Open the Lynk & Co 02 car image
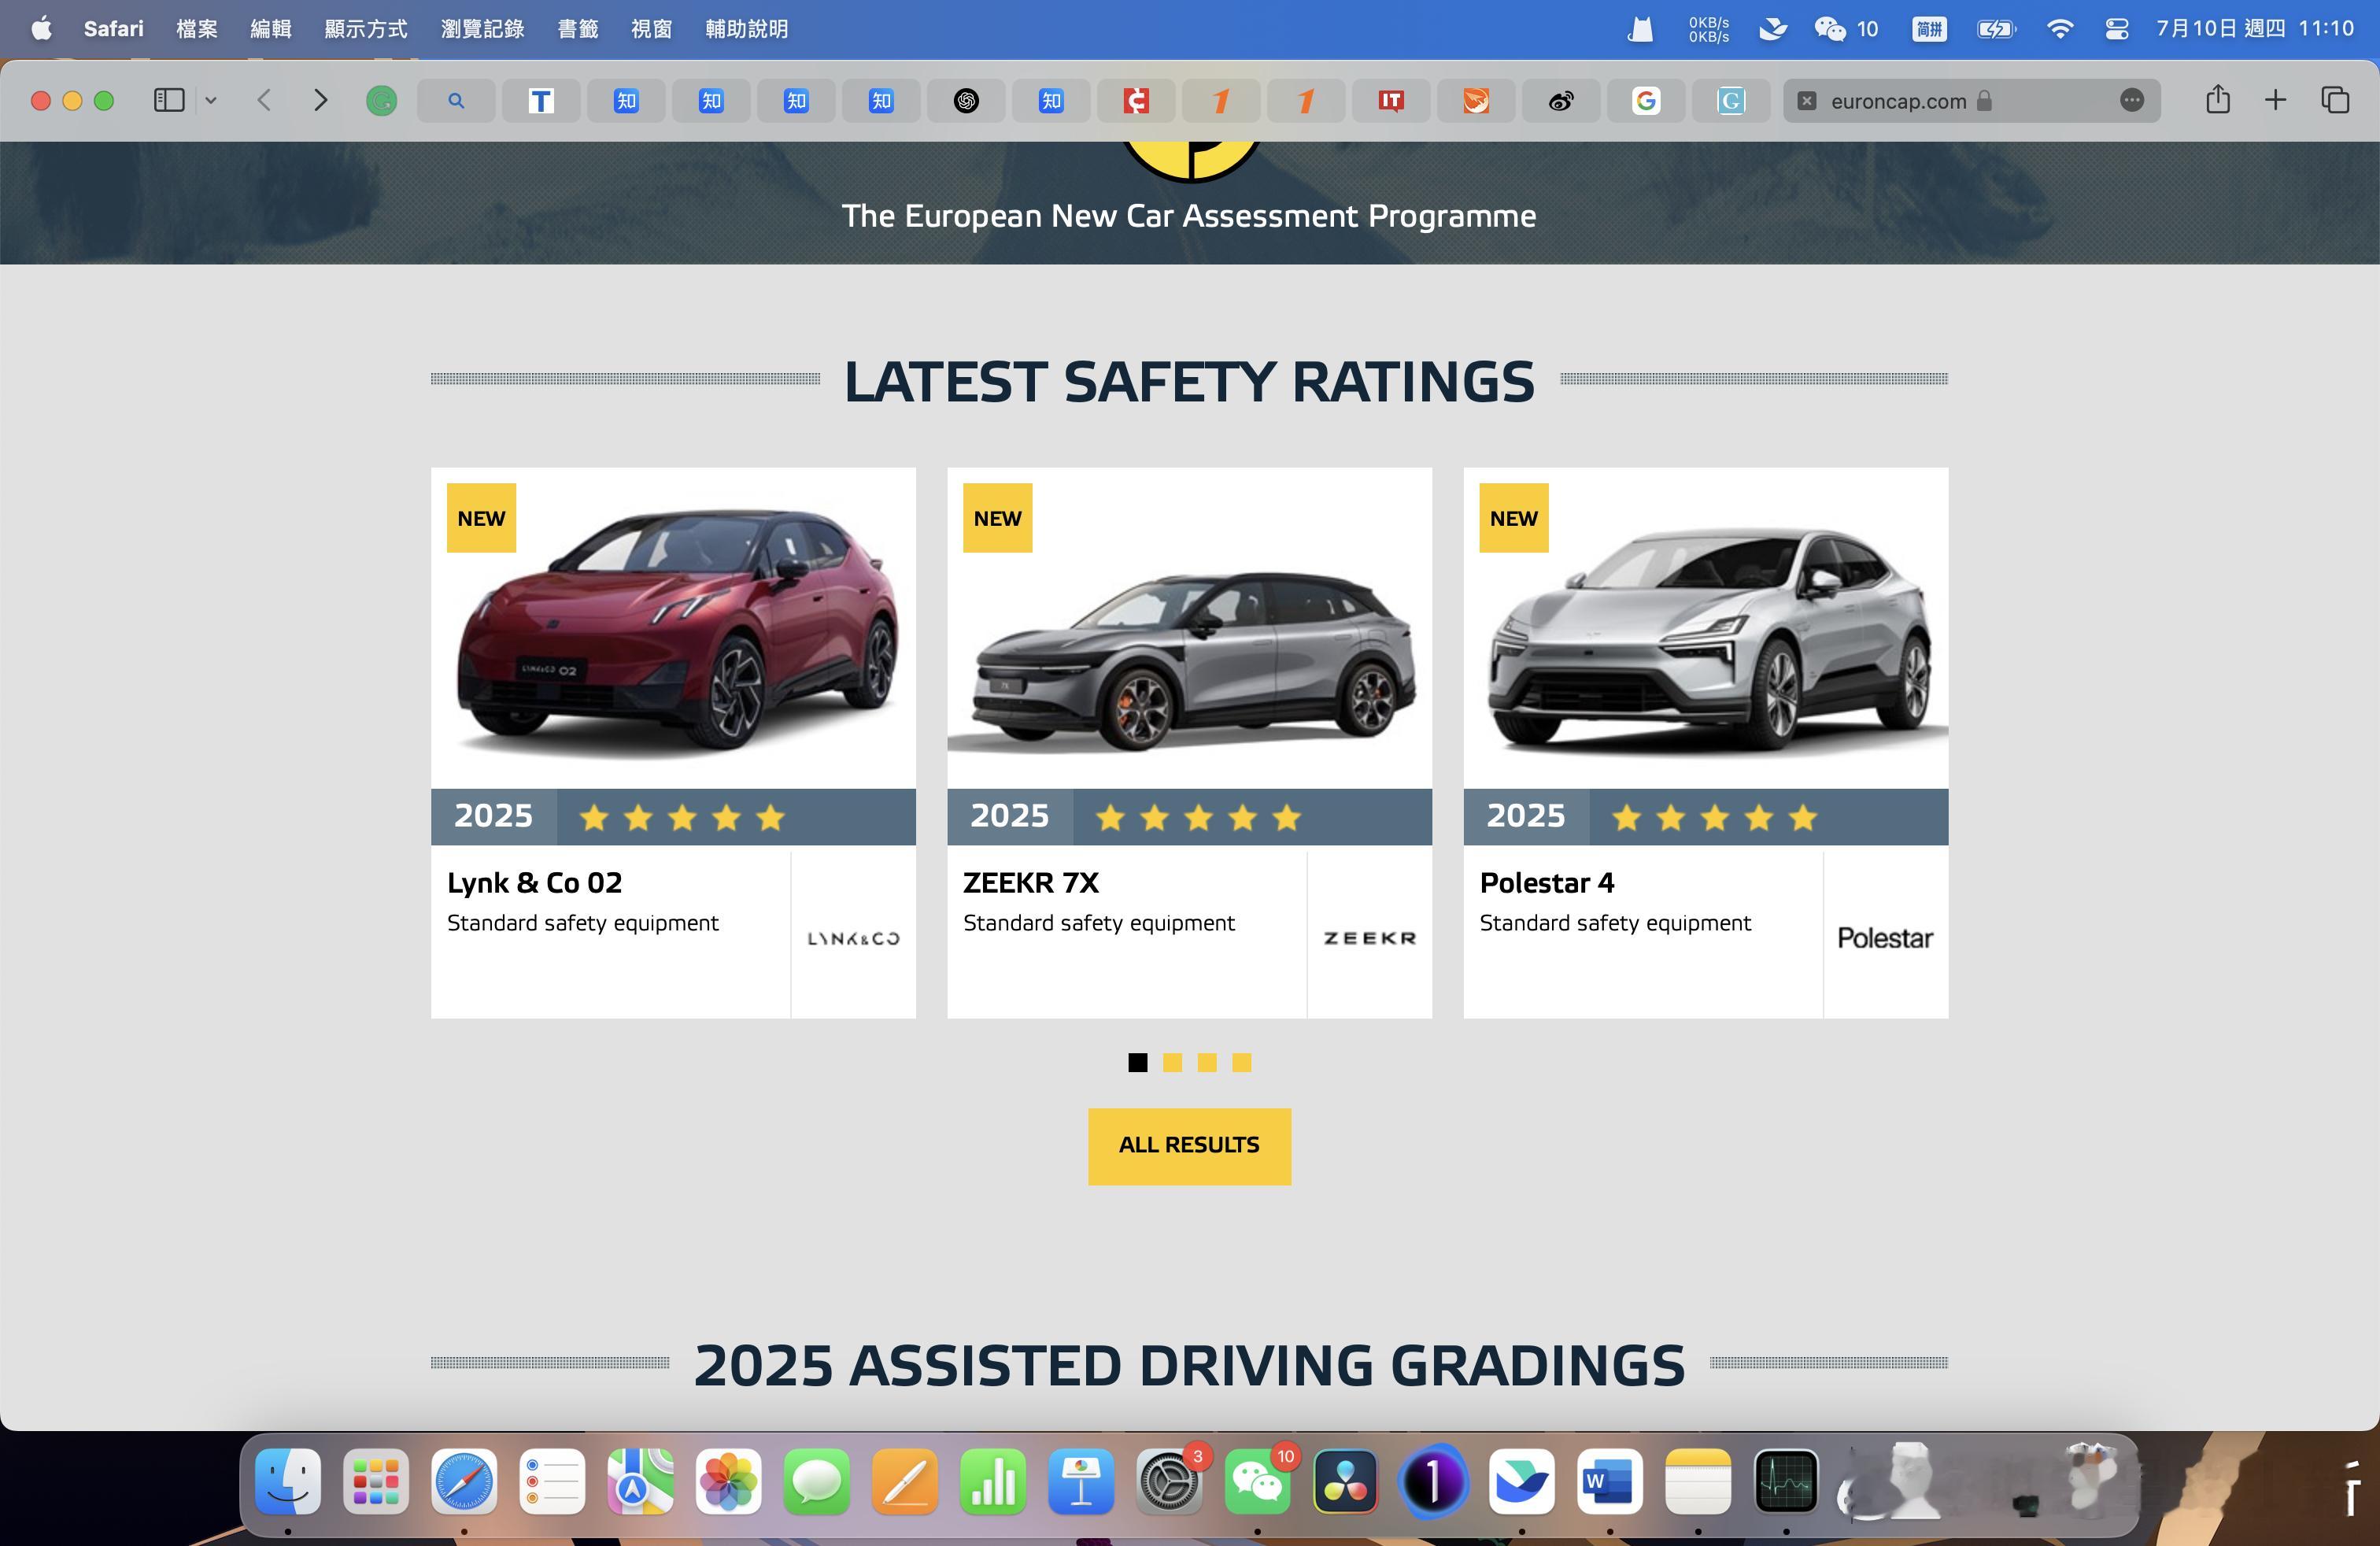Screen dimensions: 2380x1546 tap(673, 628)
